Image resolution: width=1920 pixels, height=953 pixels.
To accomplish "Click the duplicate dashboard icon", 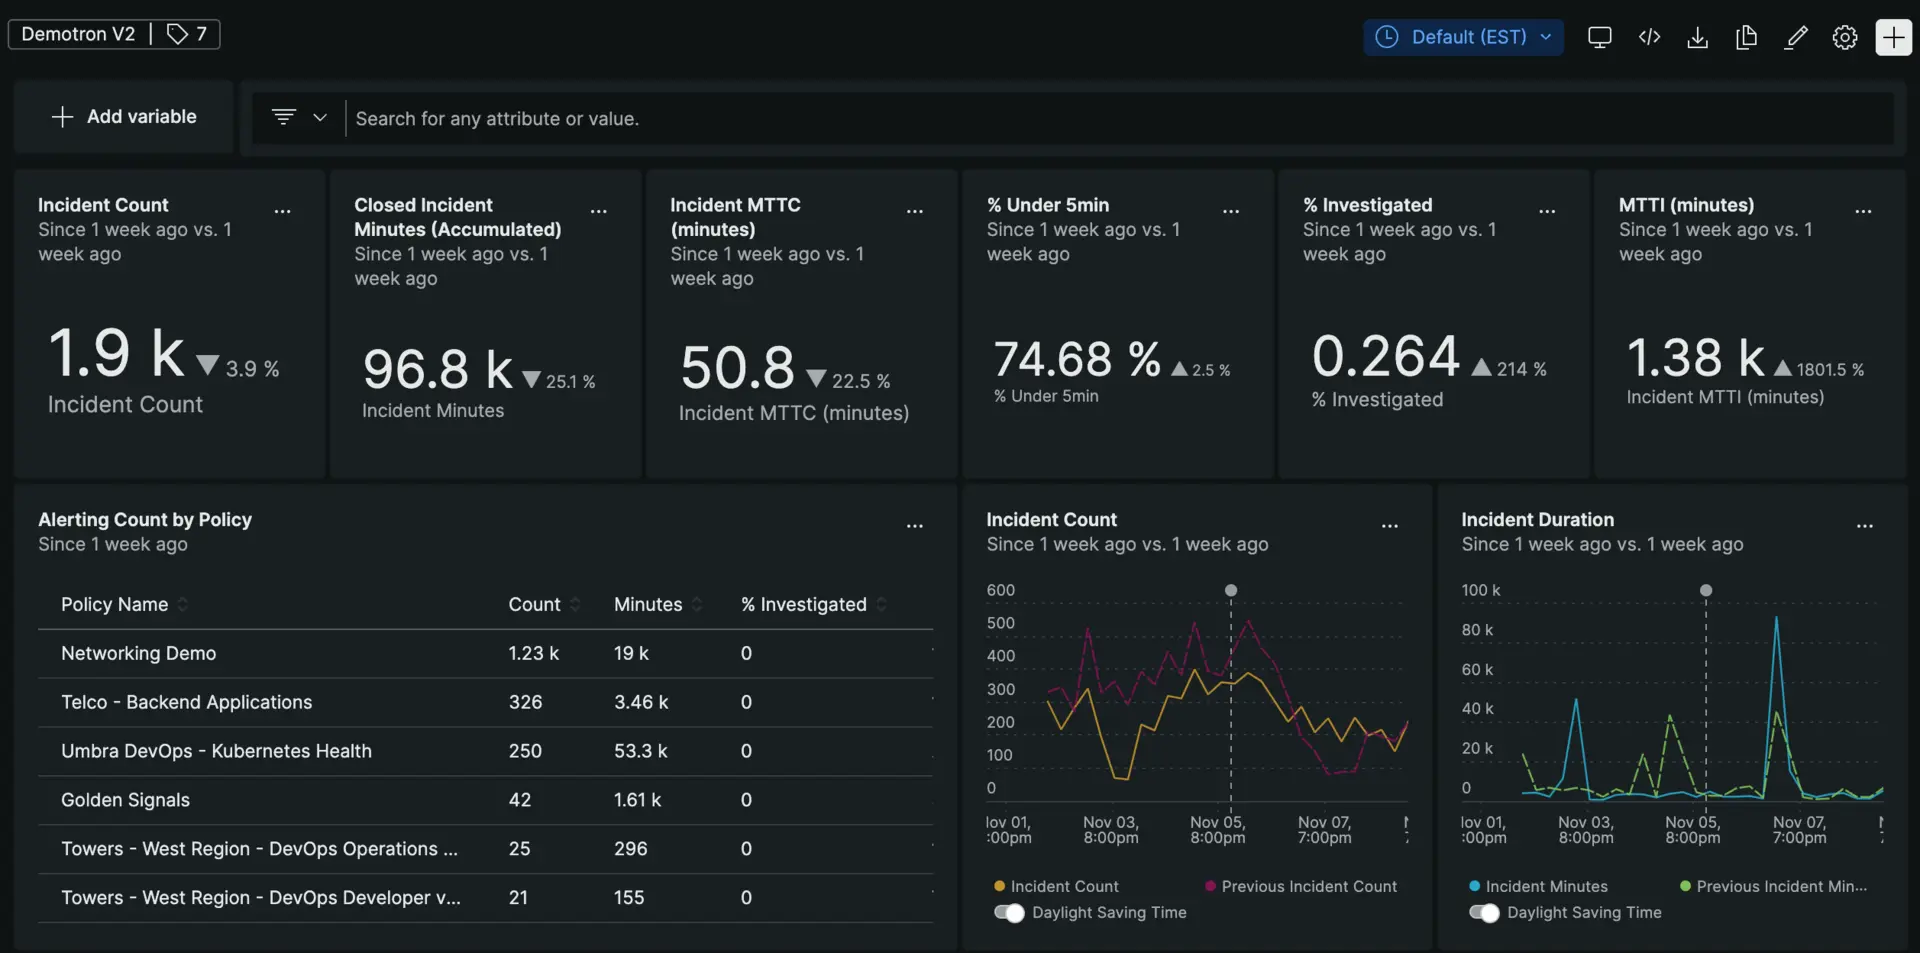I will (x=1746, y=38).
